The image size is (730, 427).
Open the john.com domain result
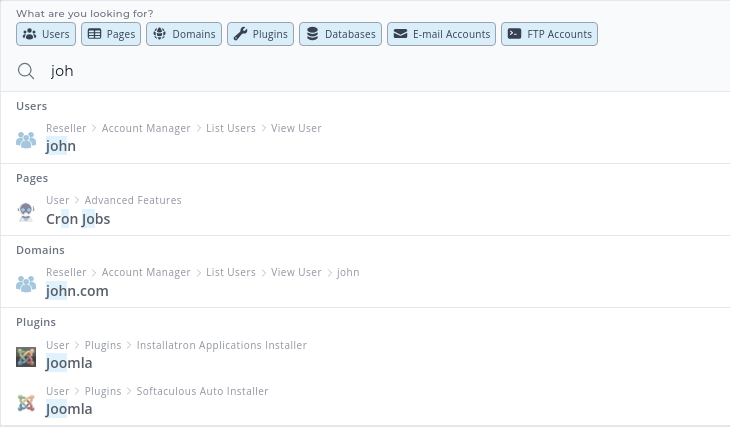point(77,291)
